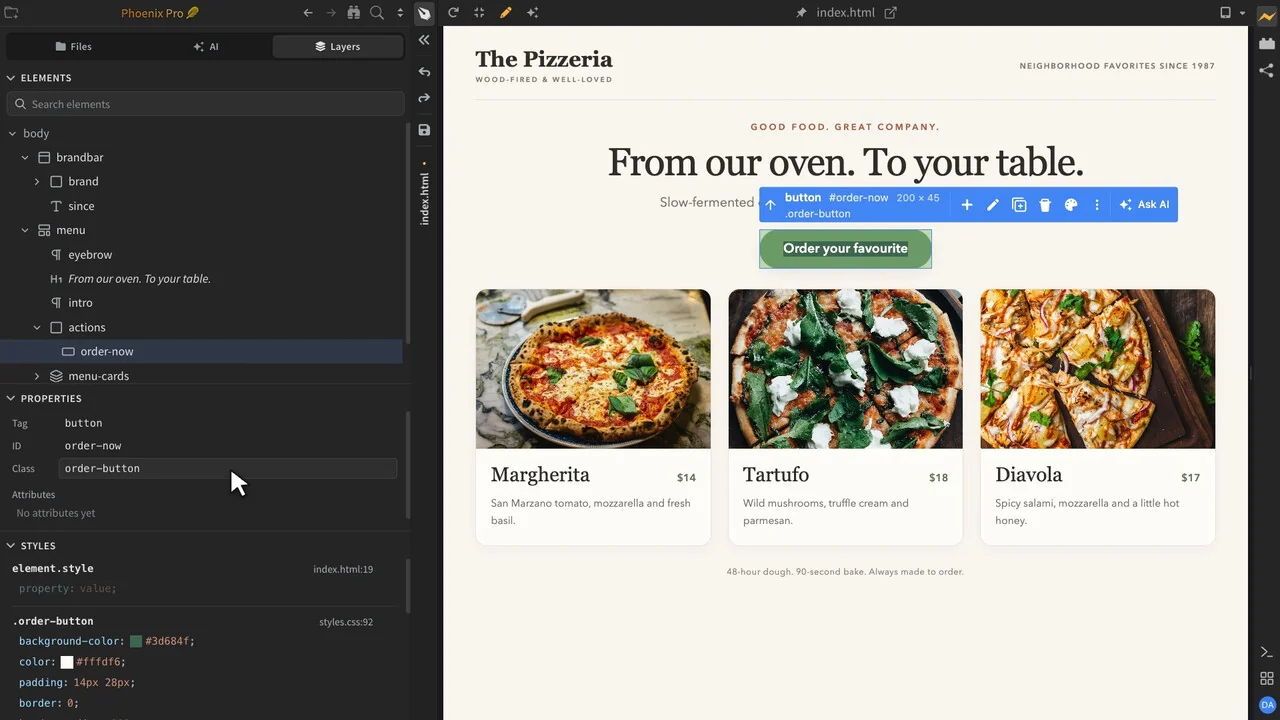This screenshot has height=720, width=1280.
Task: Select the Layers tab
Action: click(x=337, y=46)
